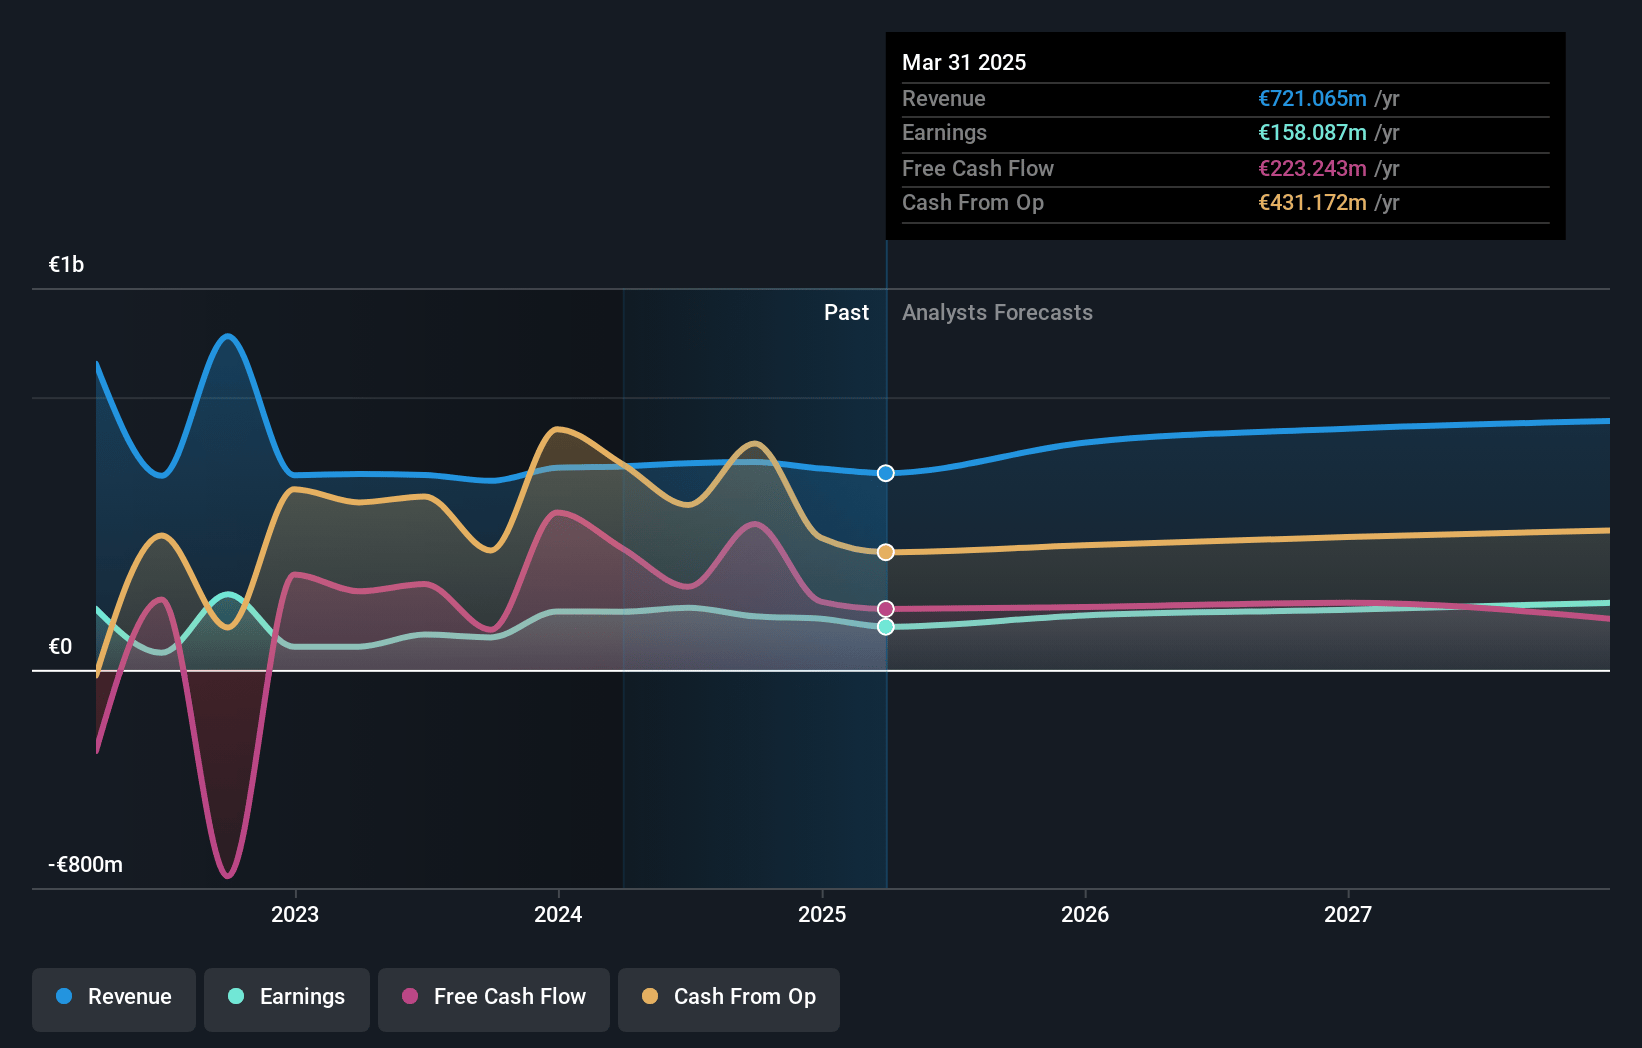Click the 2023 x-axis label
Image resolution: width=1642 pixels, height=1048 pixels.
coord(295,914)
